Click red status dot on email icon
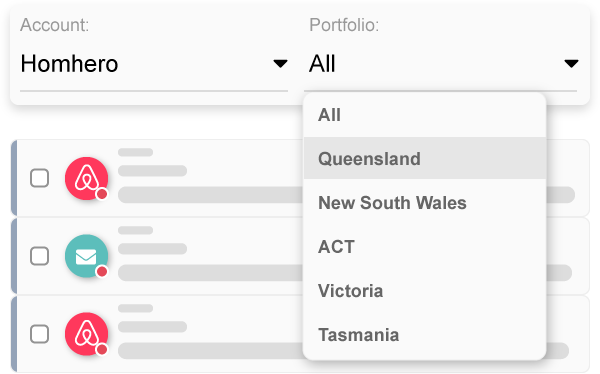The width and height of the screenshot is (600, 374). click(102, 272)
